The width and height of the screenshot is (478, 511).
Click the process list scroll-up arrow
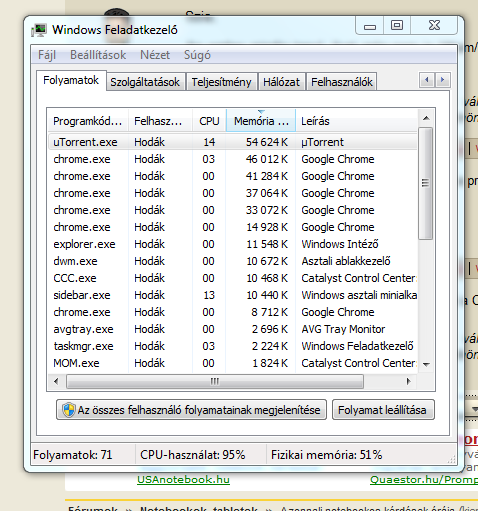[426, 118]
